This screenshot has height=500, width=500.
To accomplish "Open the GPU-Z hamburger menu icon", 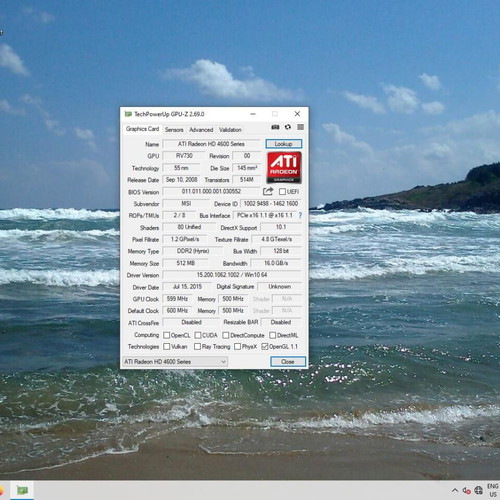I will [x=300, y=127].
